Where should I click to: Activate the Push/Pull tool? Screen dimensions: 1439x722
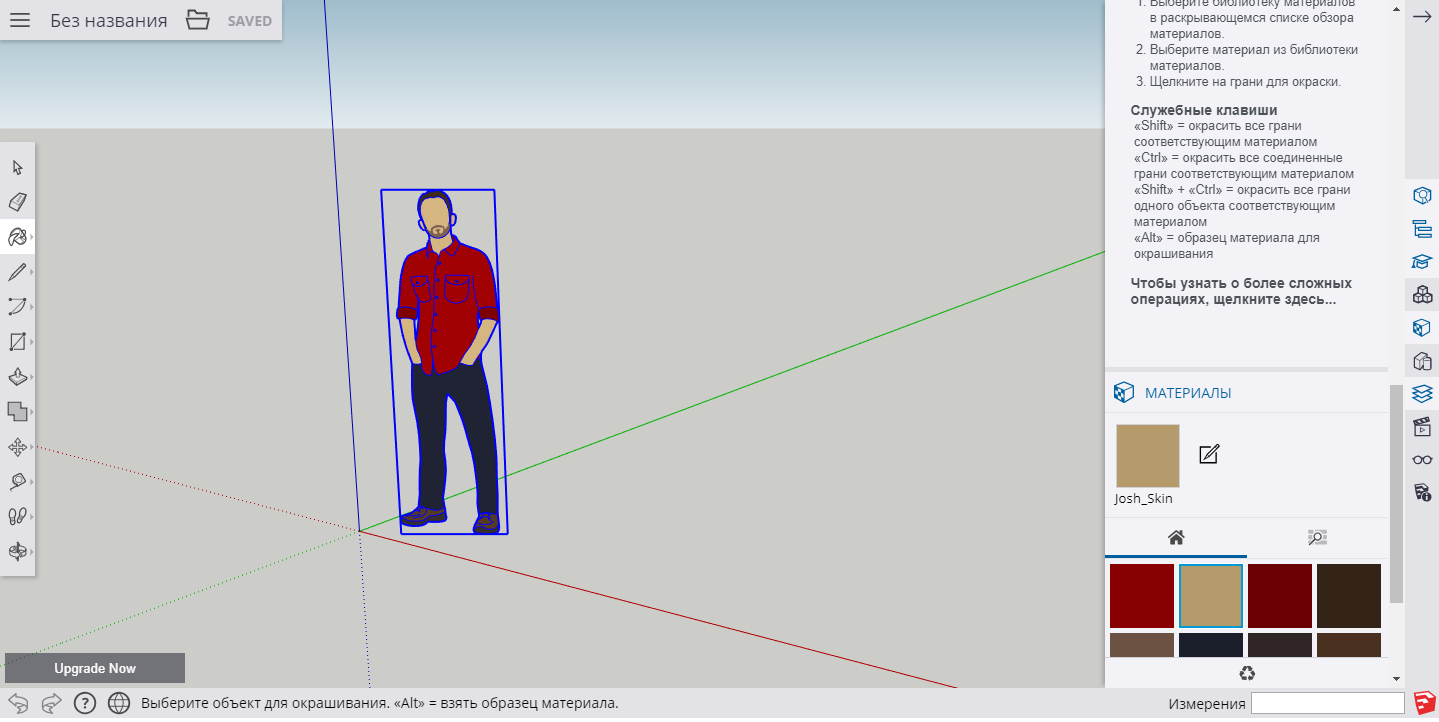point(16,377)
